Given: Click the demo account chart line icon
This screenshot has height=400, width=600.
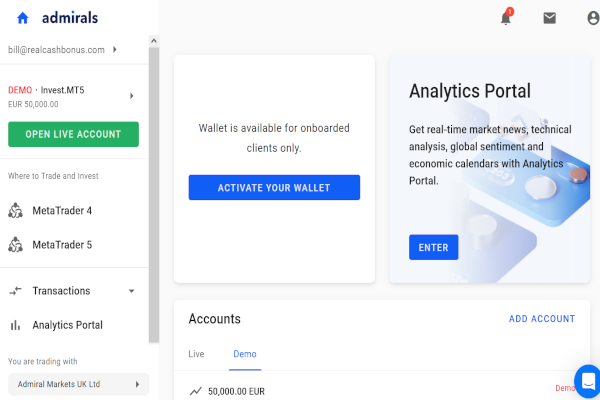Looking at the screenshot, I should (196, 391).
